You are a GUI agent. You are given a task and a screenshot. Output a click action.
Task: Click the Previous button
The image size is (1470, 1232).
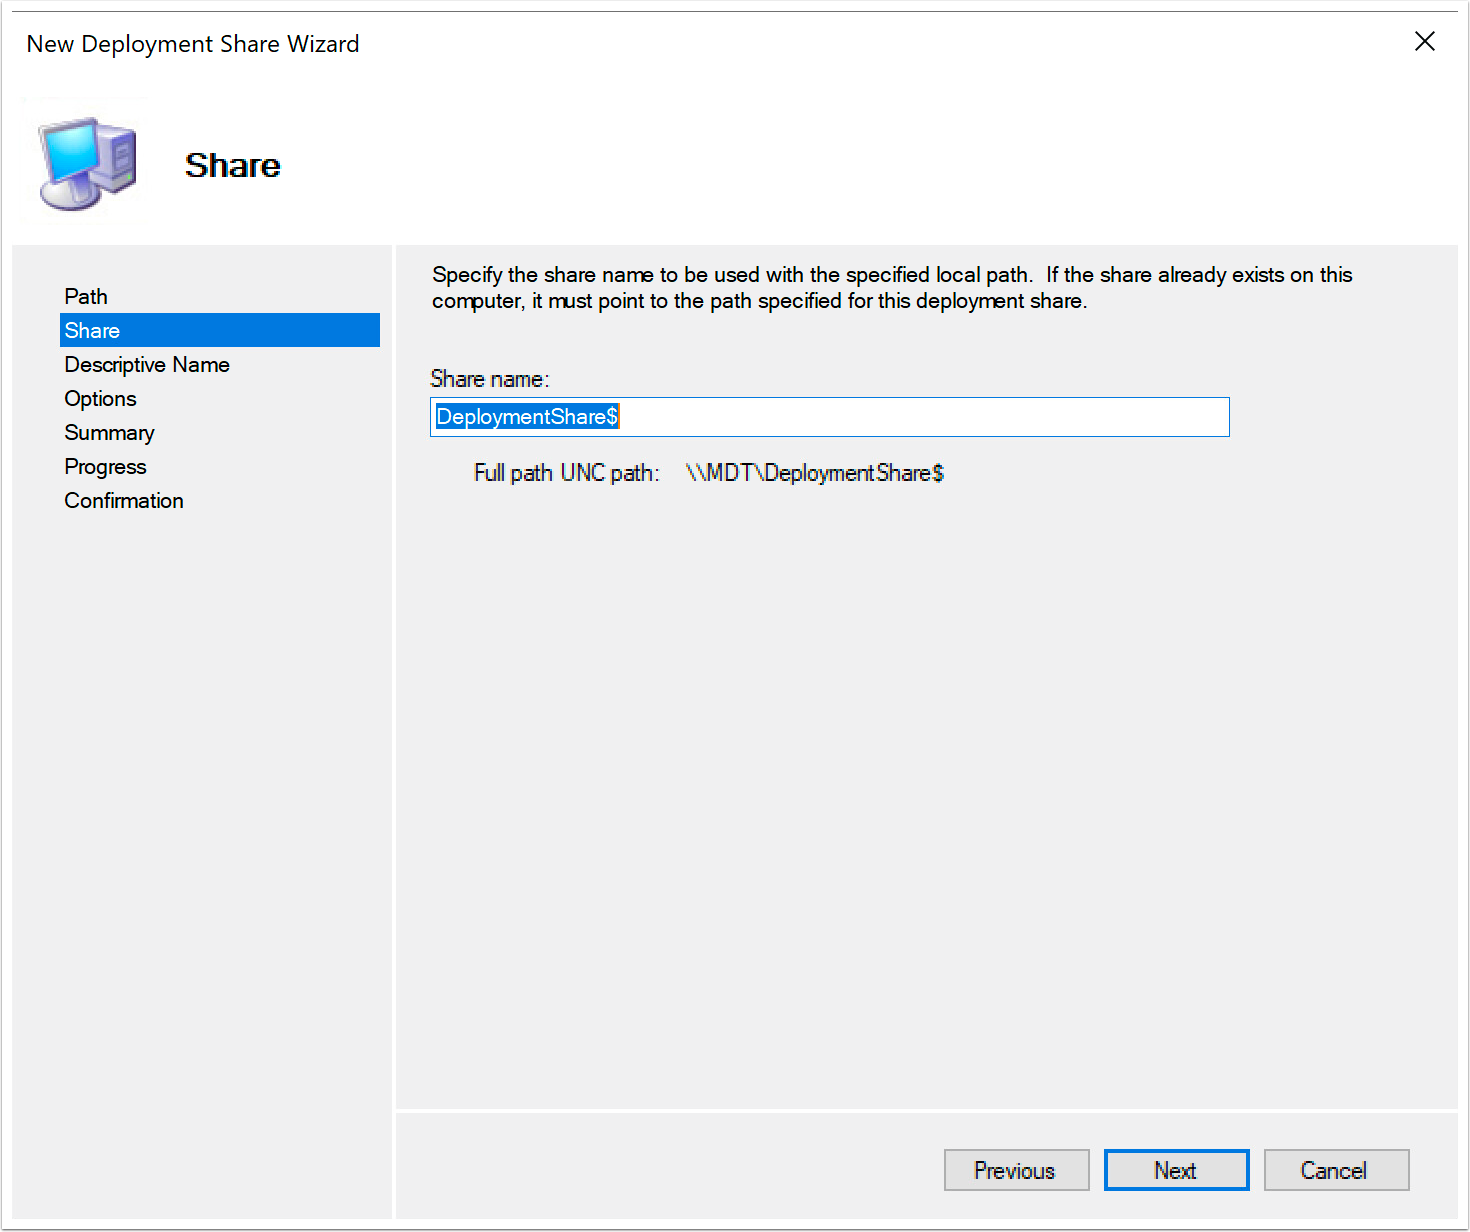[x=1016, y=1170]
